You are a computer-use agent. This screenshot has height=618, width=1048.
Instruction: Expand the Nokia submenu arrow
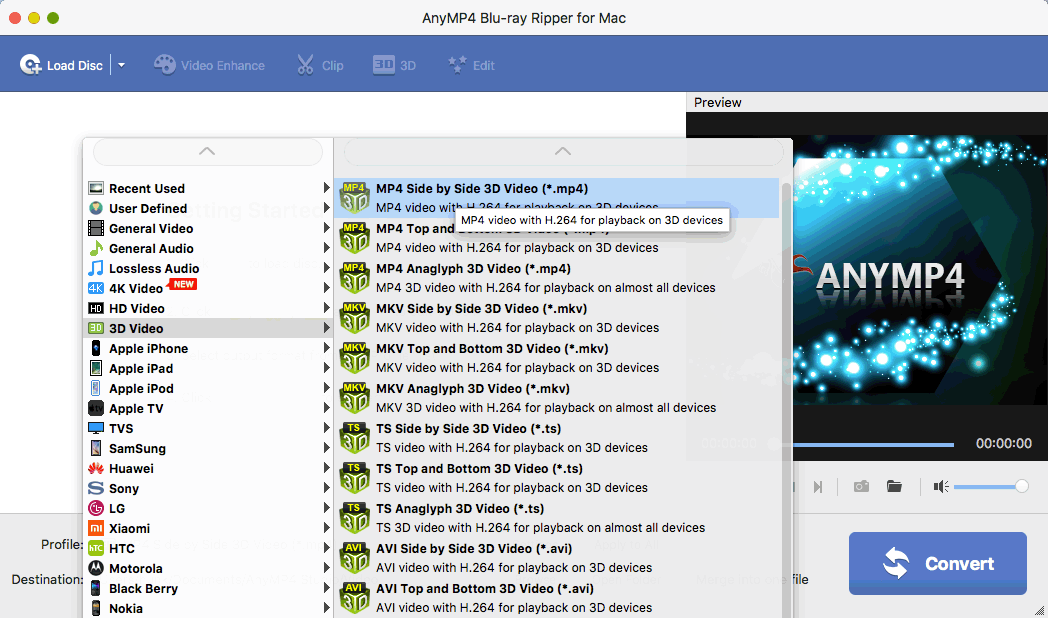tap(326, 609)
